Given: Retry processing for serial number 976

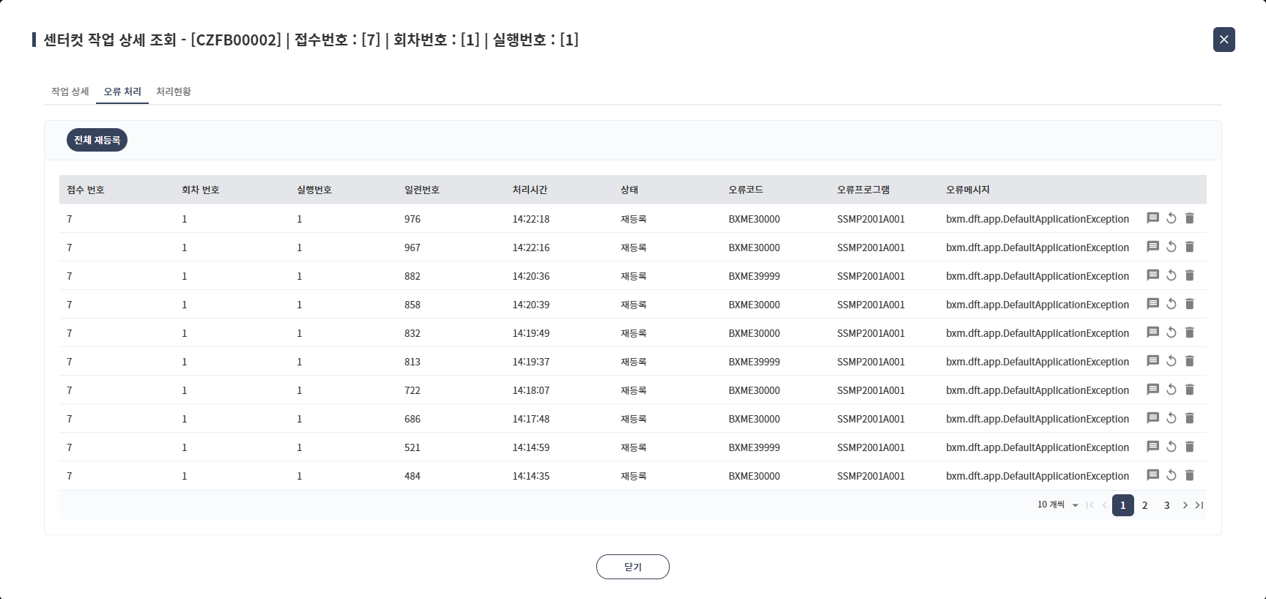Looking at the screenshot, I should point(1170,218).
